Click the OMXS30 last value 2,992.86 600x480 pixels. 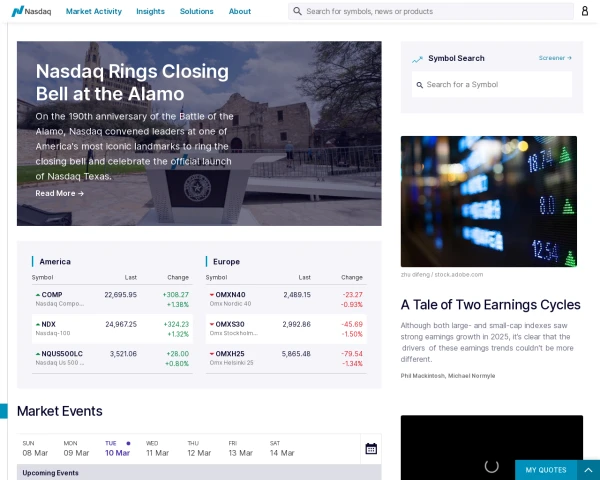[x=297, y=324]
